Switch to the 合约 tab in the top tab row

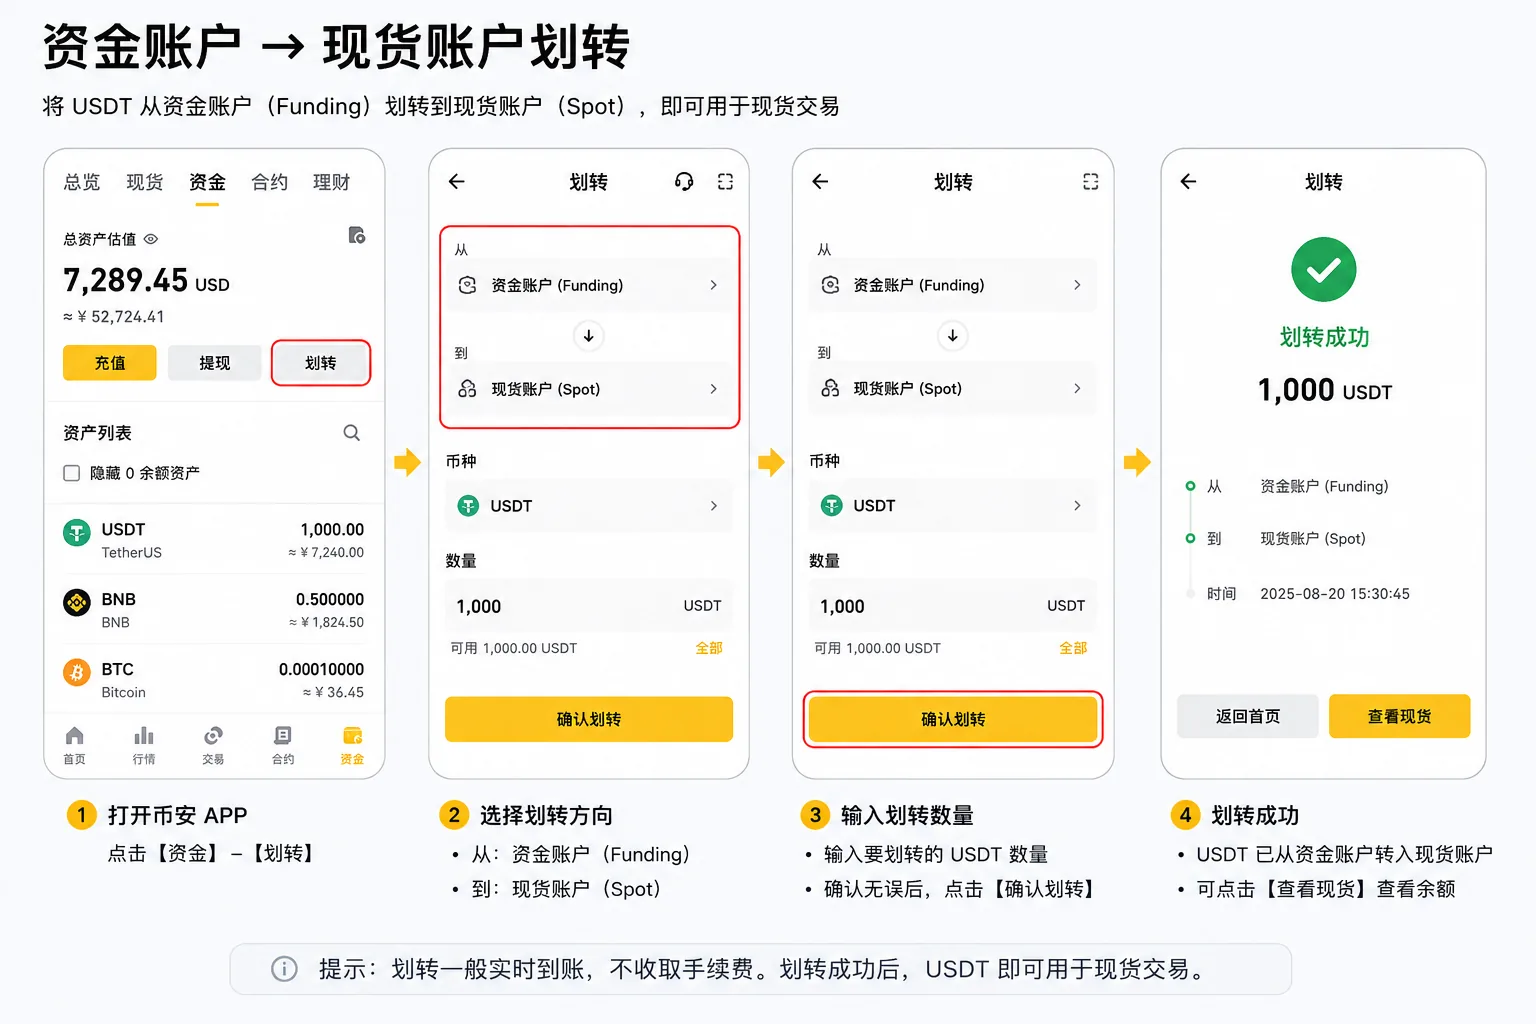pyautogui.click(x=270, y=182)
